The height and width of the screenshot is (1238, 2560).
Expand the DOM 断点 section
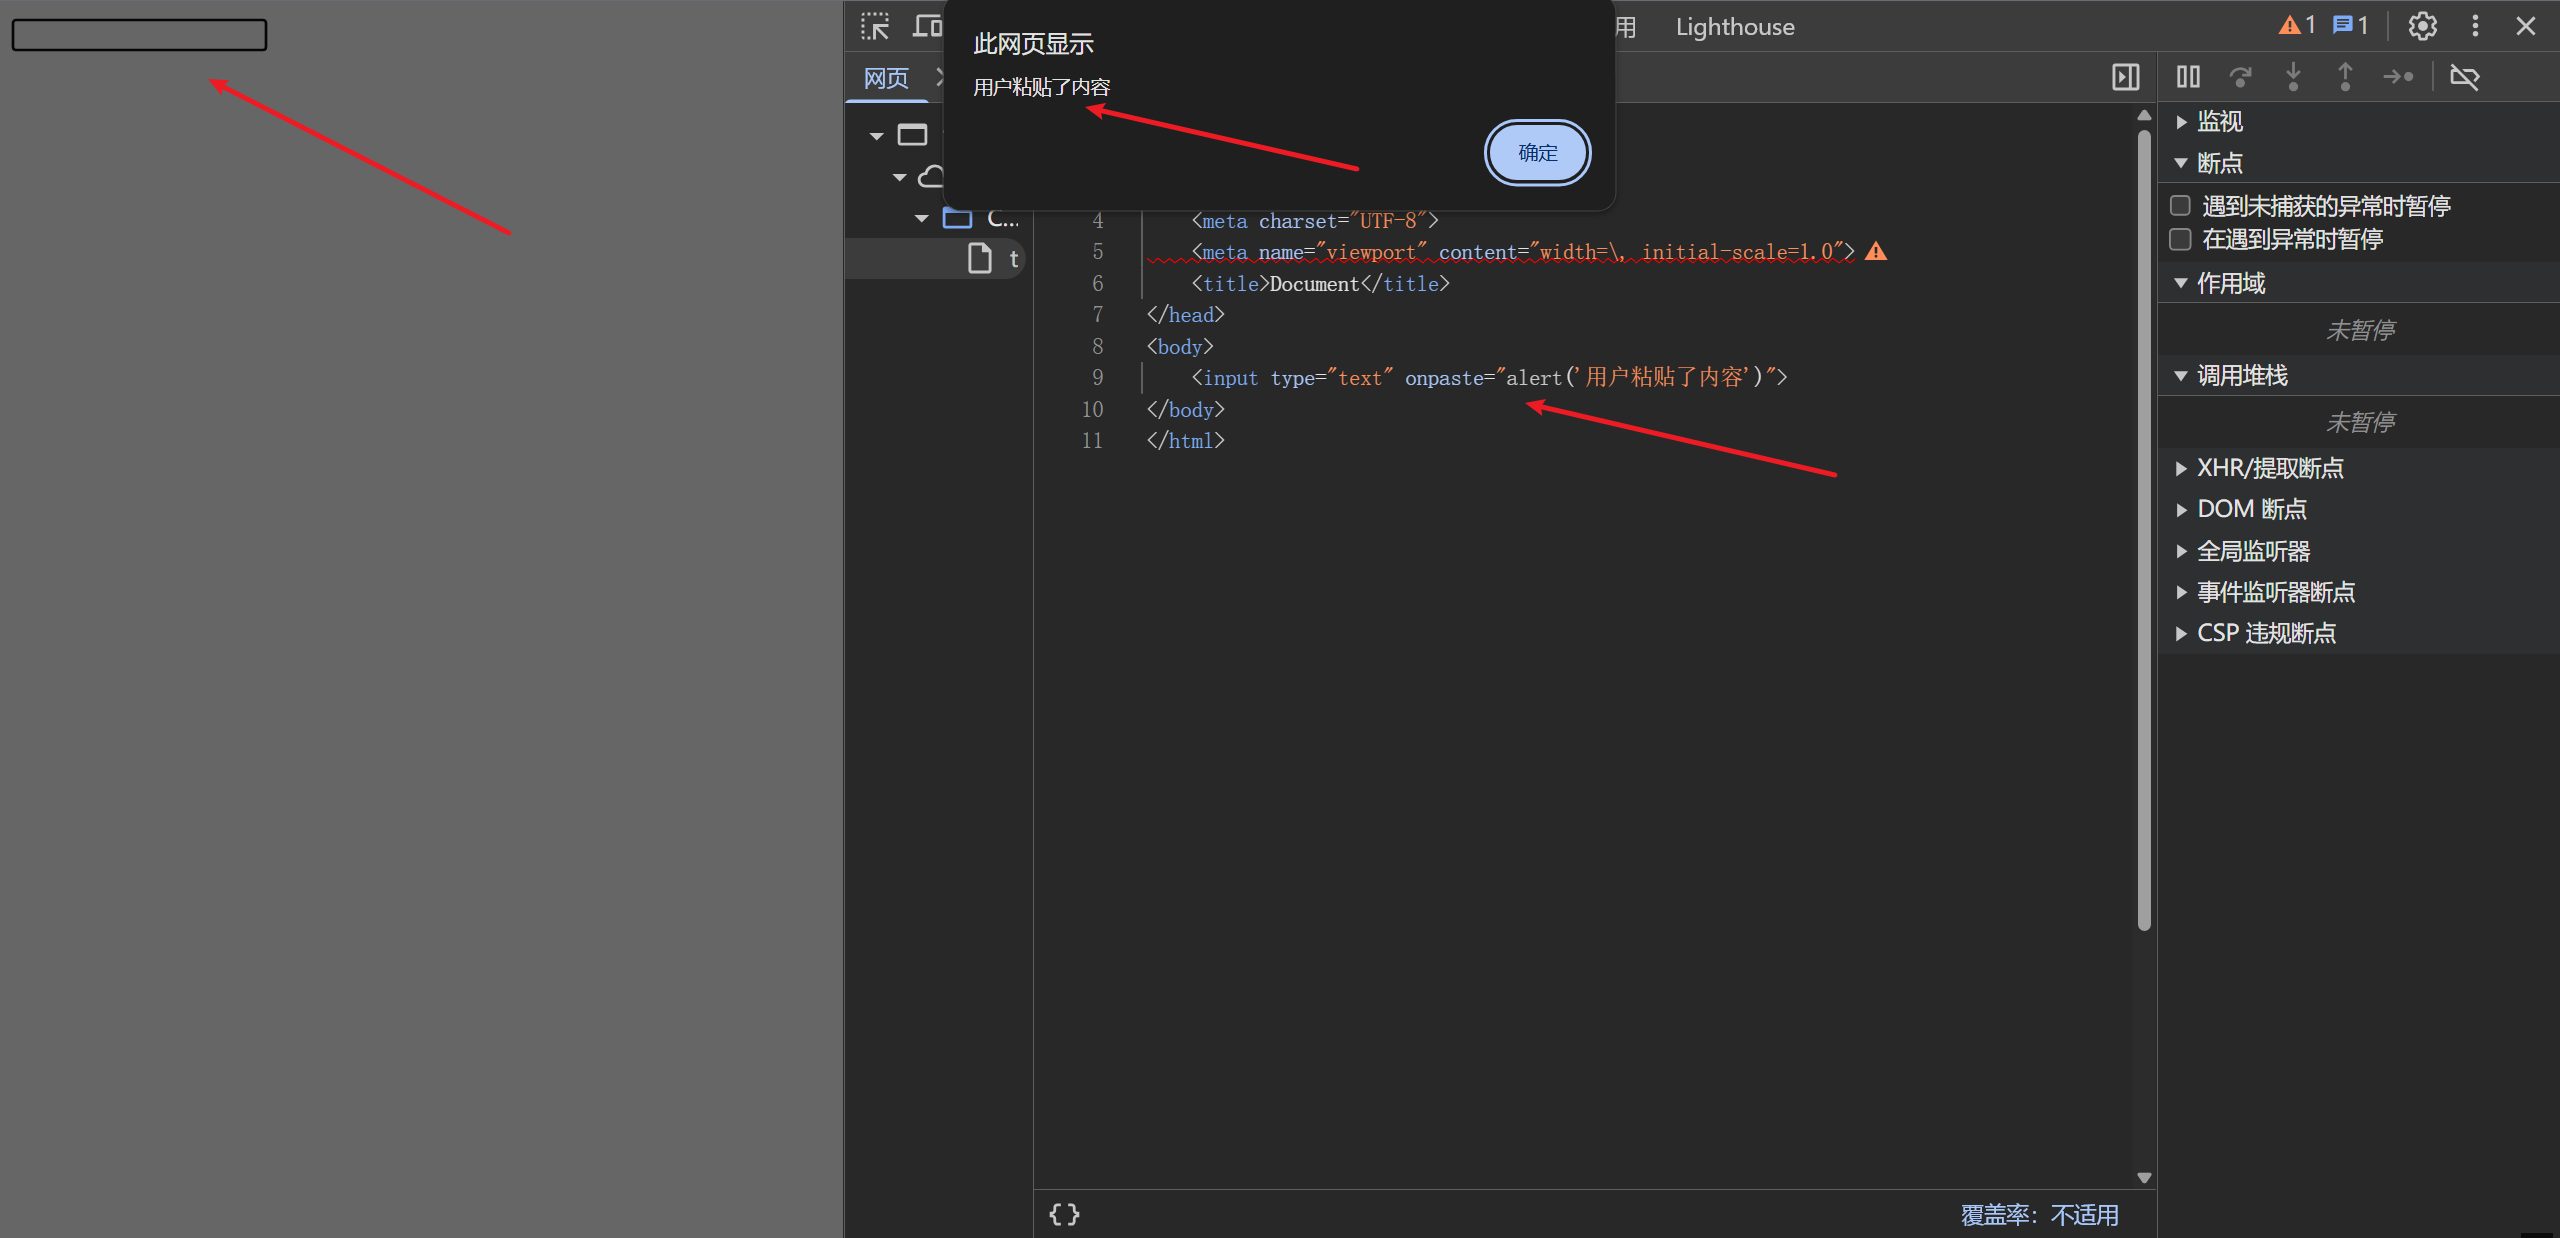click(2251, 509)
